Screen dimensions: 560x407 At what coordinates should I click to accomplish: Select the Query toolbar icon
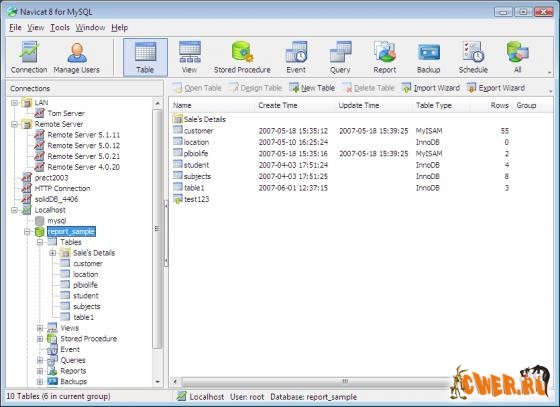[x=340, y=57]
